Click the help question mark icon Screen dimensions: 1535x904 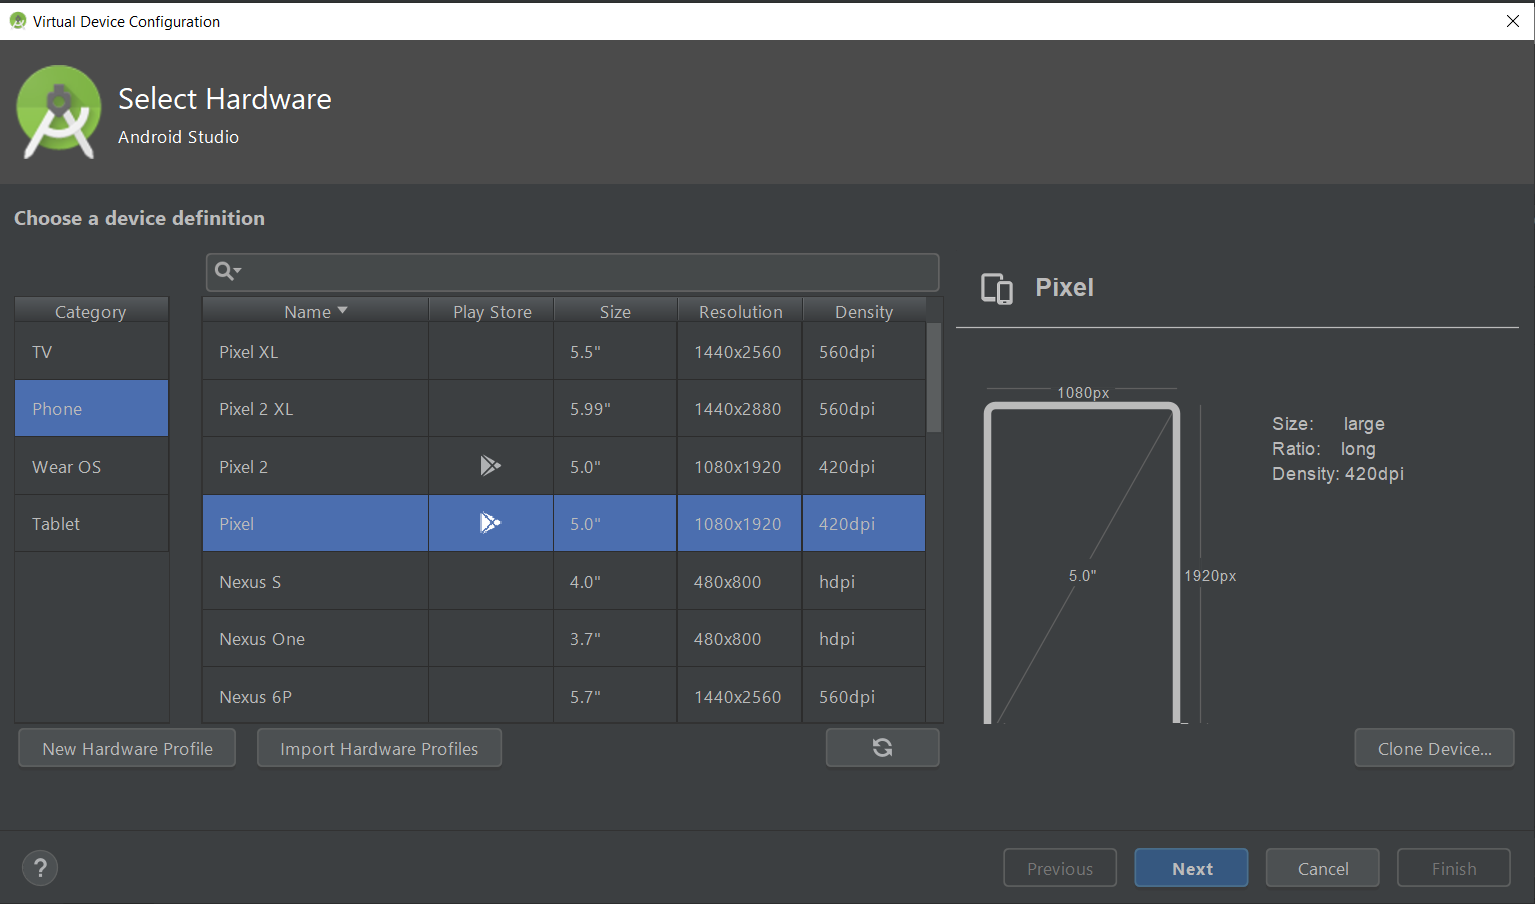40,867
